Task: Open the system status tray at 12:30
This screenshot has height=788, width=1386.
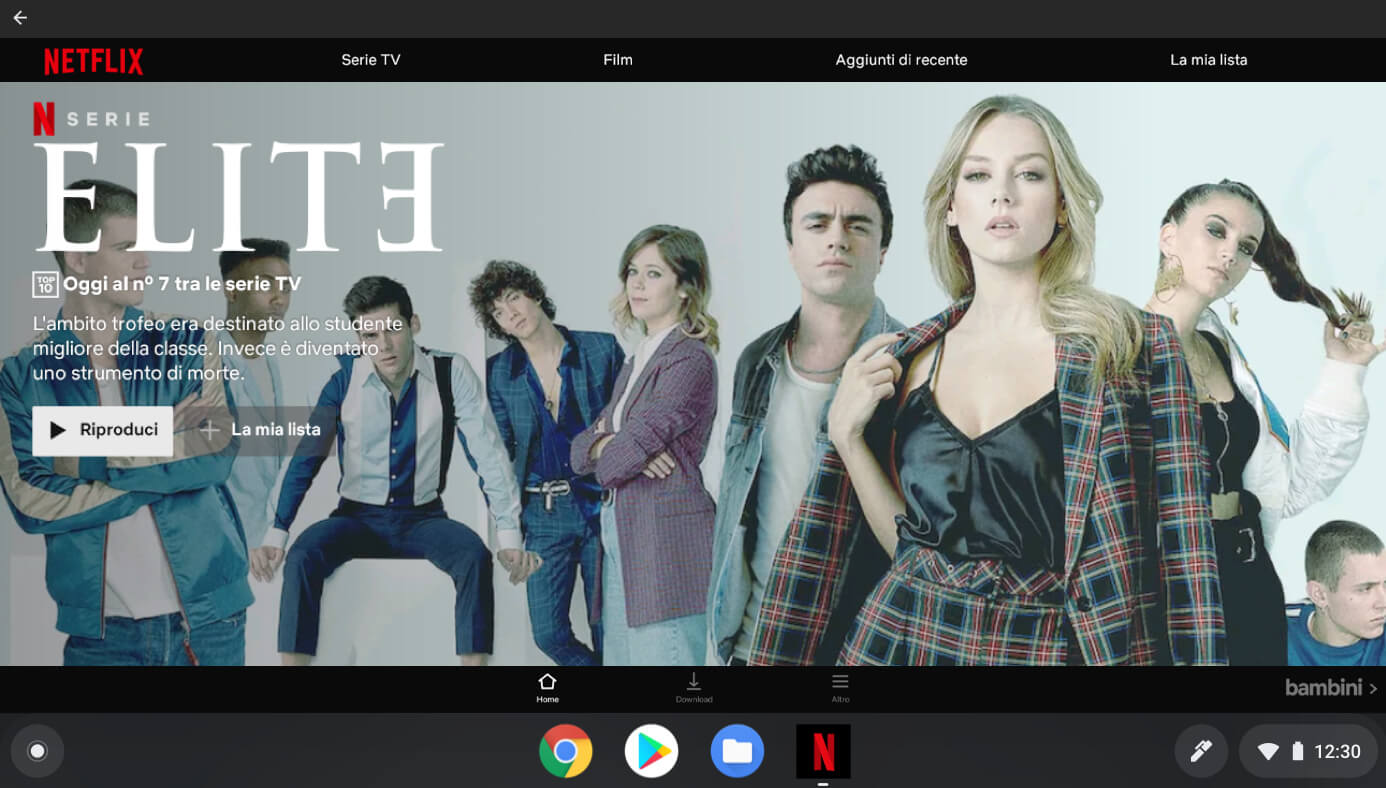Action: [x=1308, y=751]
